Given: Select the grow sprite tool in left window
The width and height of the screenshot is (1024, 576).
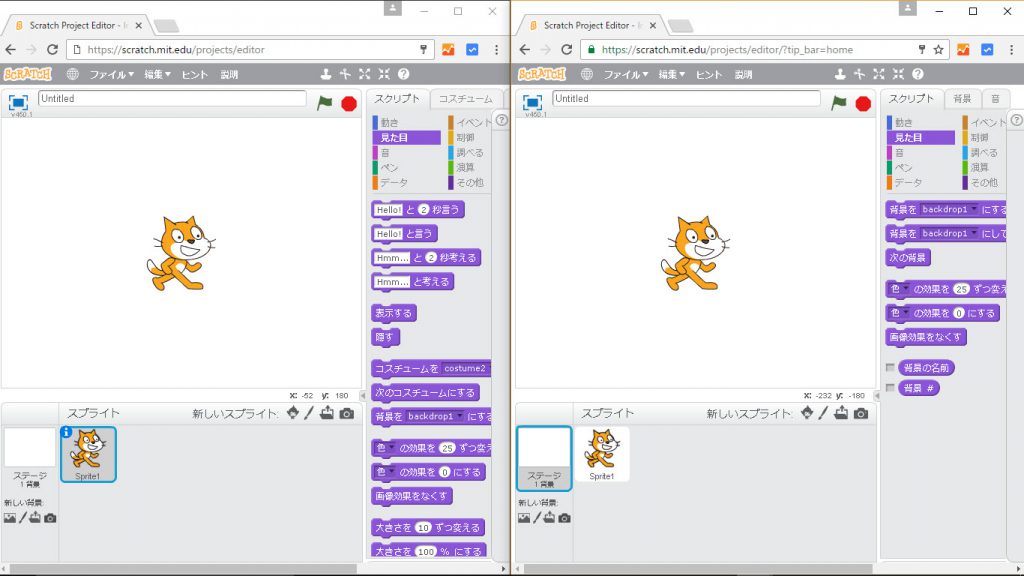Looking at the screenshot, I should click(x=364, y=74).
